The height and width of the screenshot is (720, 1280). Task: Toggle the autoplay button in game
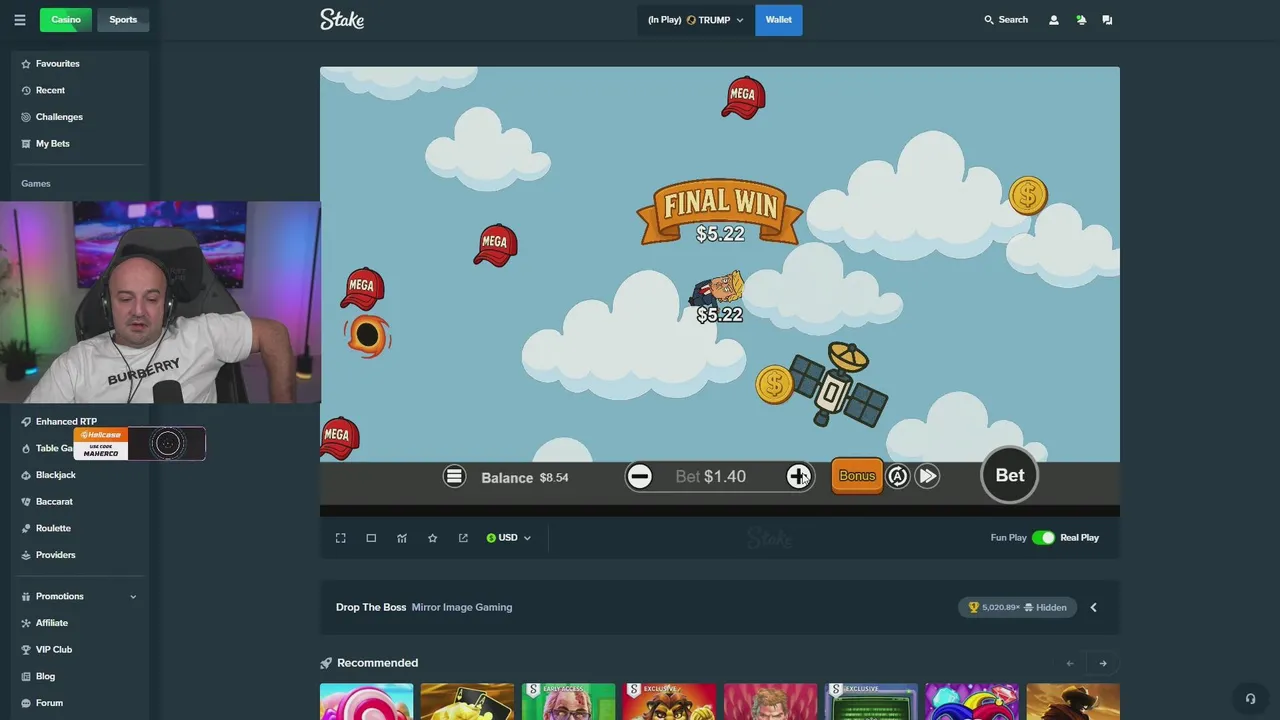point(898,477)
